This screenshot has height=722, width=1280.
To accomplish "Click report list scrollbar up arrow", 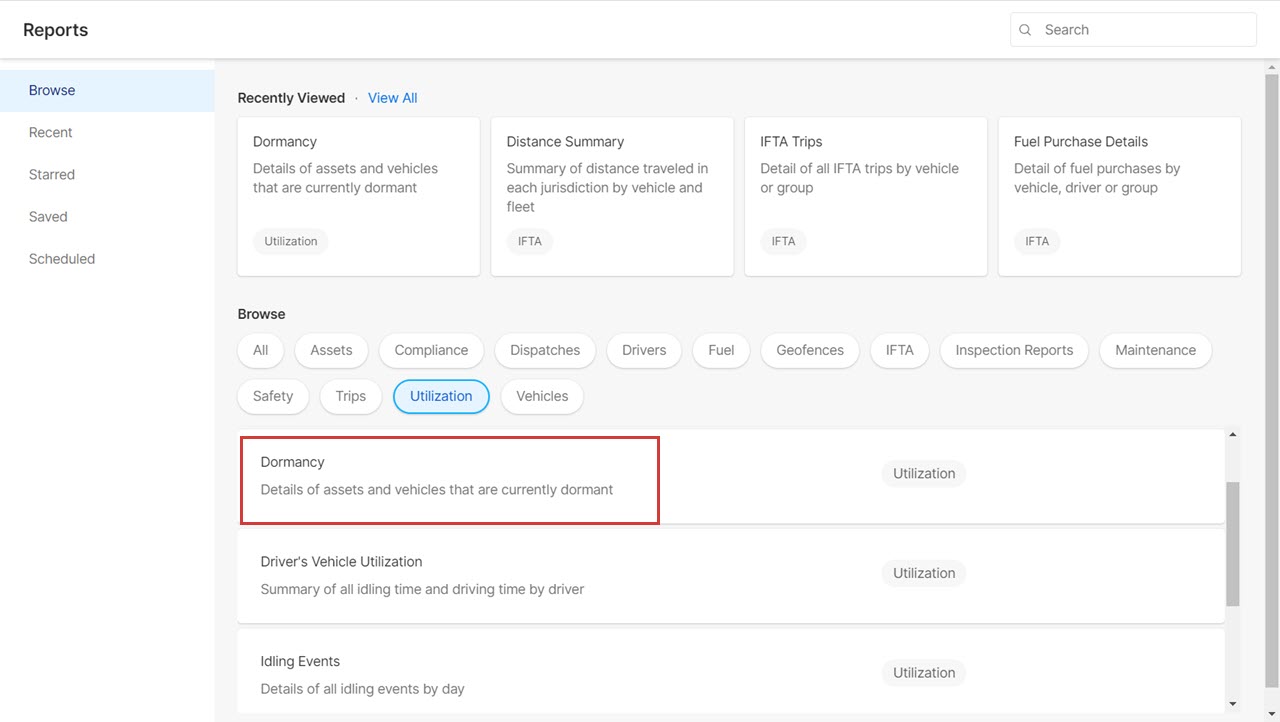I will (1233, 435).
